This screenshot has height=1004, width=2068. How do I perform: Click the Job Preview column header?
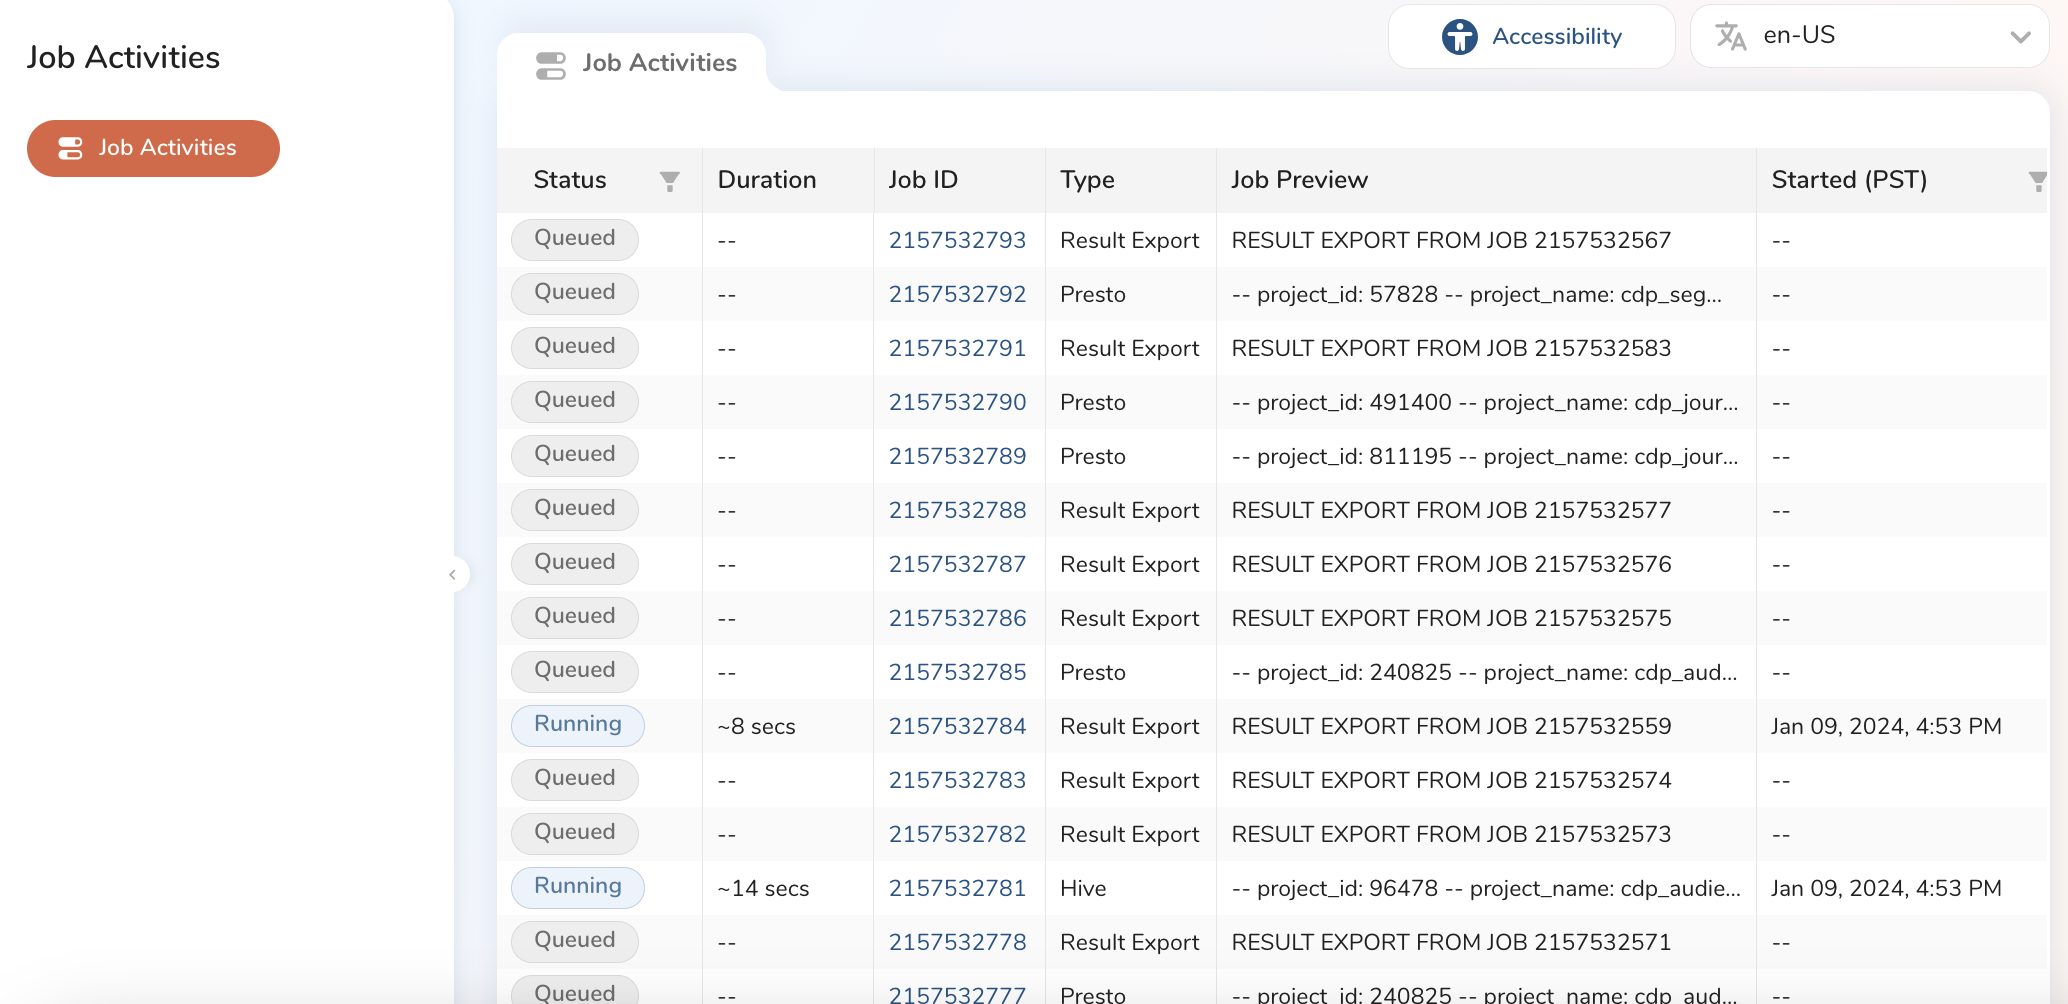1299,180
